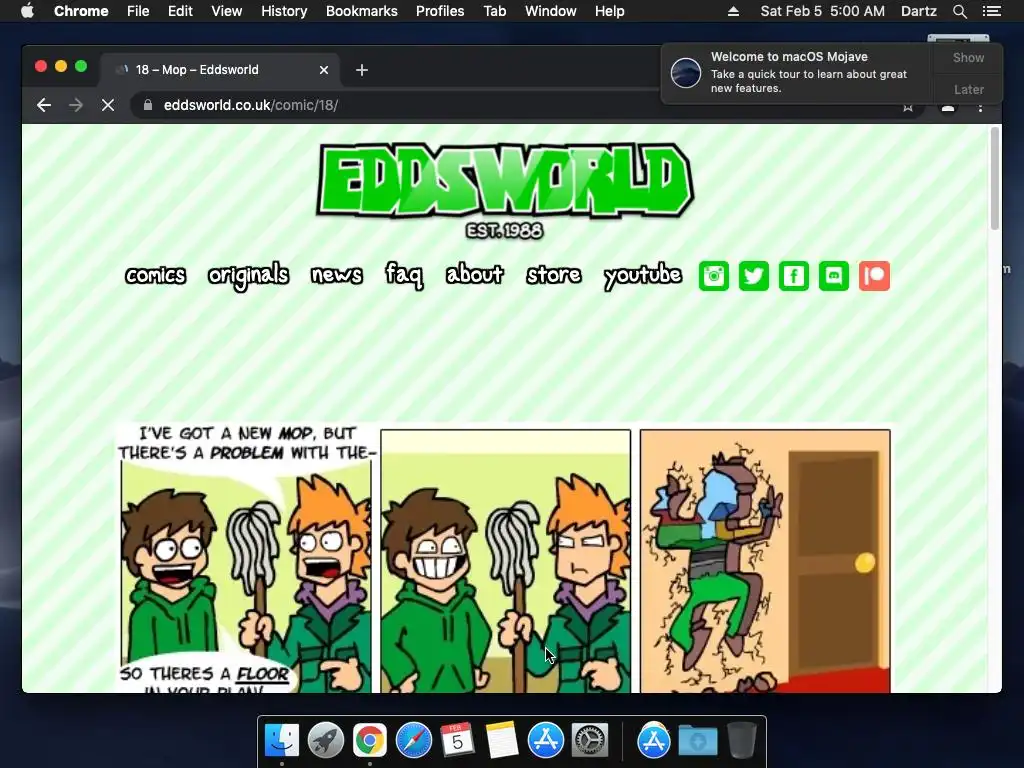1024x768 pixels.
Task: Open Finder from the dock
Action: [282, 741]
